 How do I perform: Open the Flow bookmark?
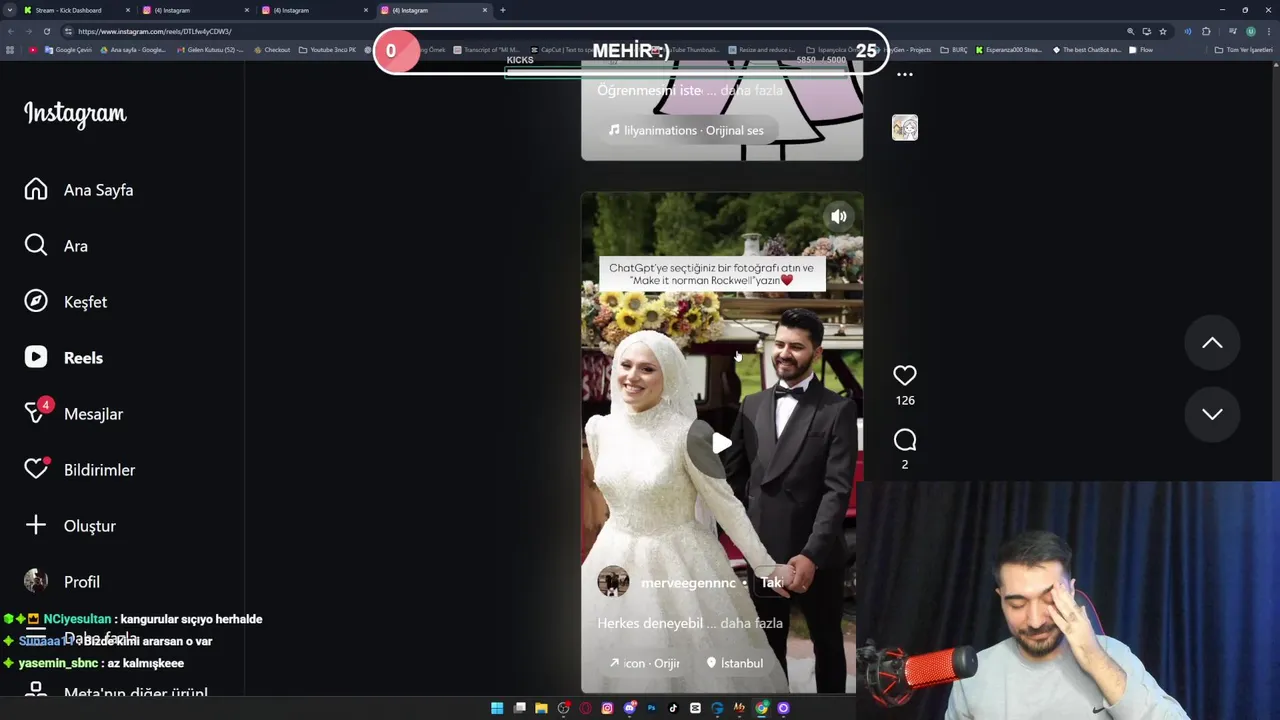tap(1140, 50)
